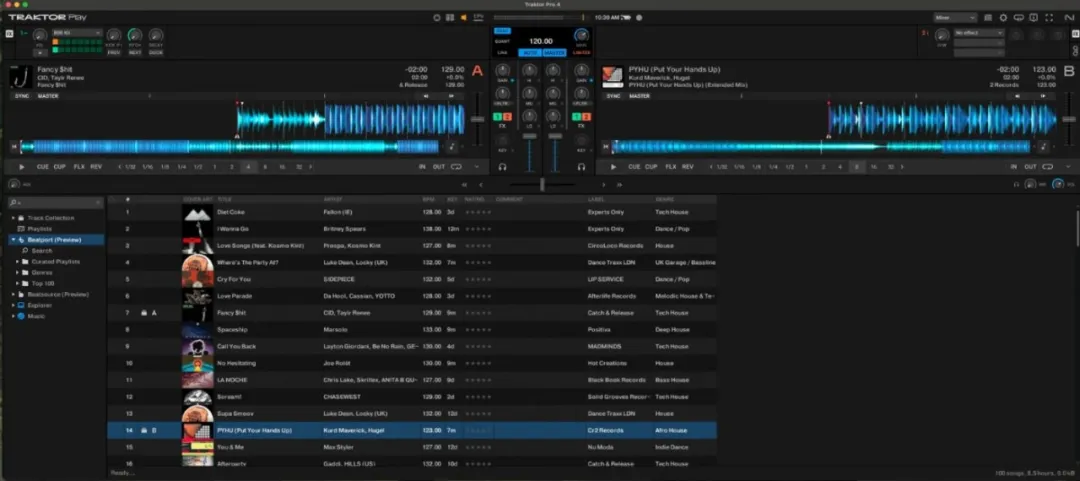Click AUTO master clock button
This screenshot has width=1080, height=481.
tap(529, 52)
